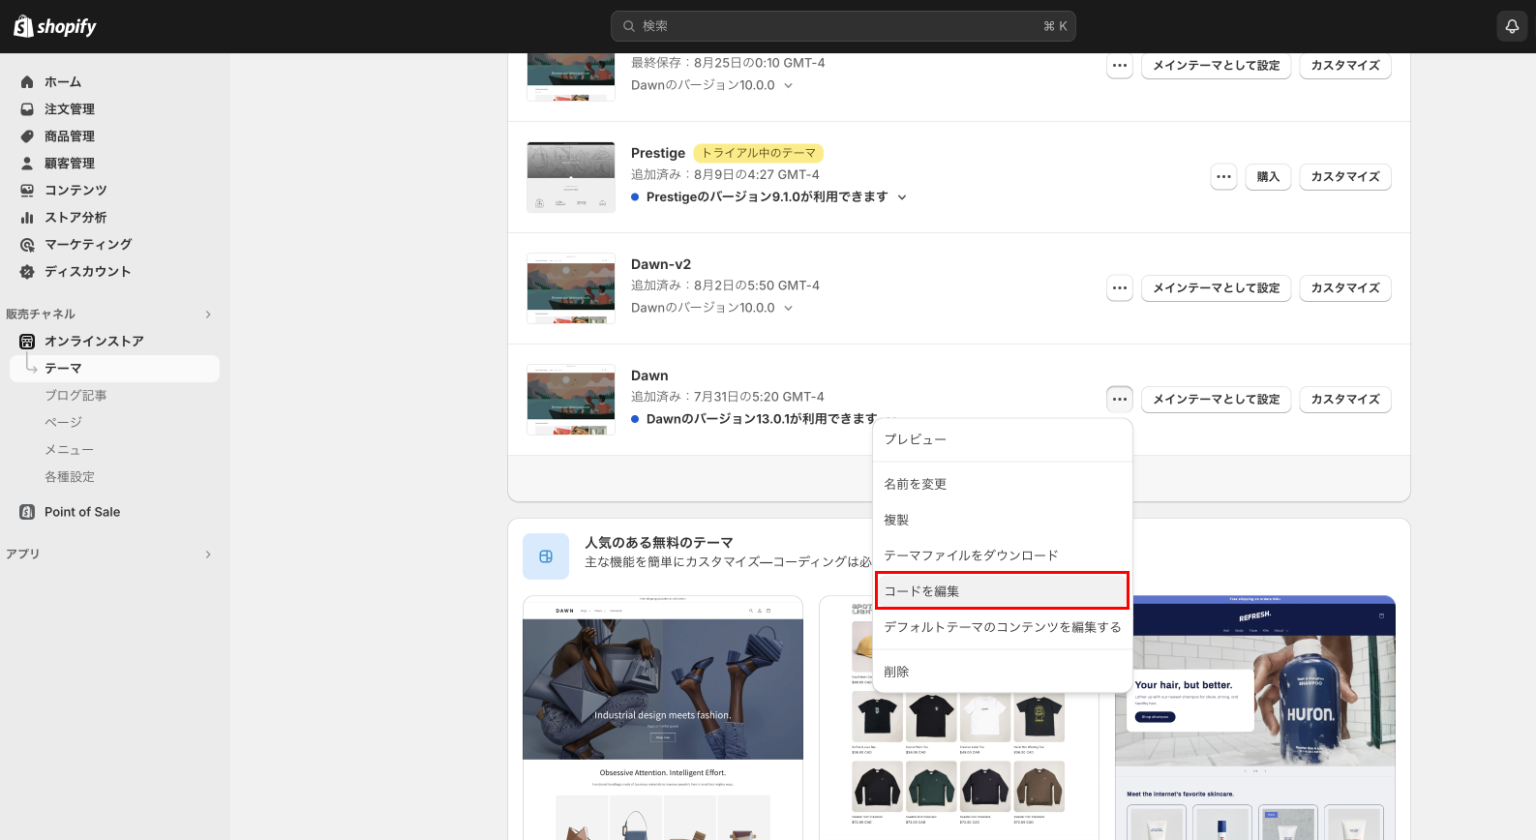Viewport: 1536px width, 840px height.
Task: Open the Prestige theme more-actions (...) menu
Action: tap(1223, 176)
